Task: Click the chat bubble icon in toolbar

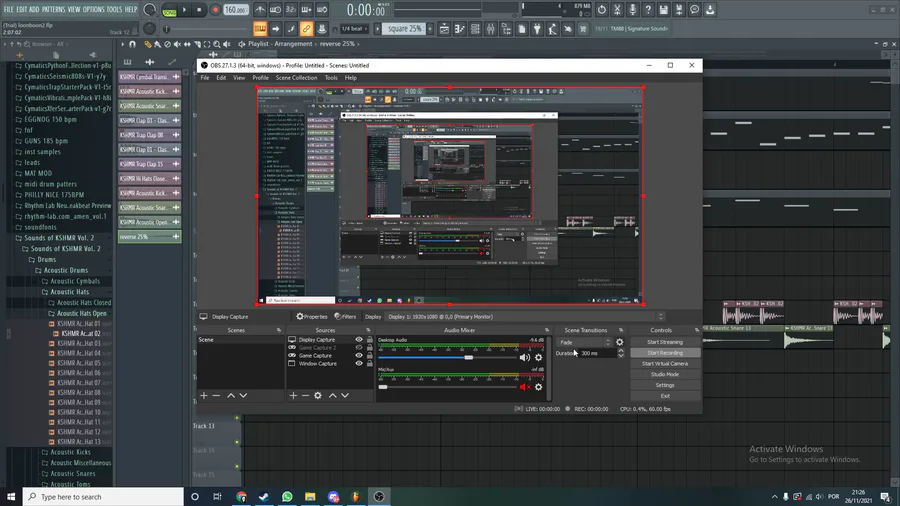Action: click(695, 10)
